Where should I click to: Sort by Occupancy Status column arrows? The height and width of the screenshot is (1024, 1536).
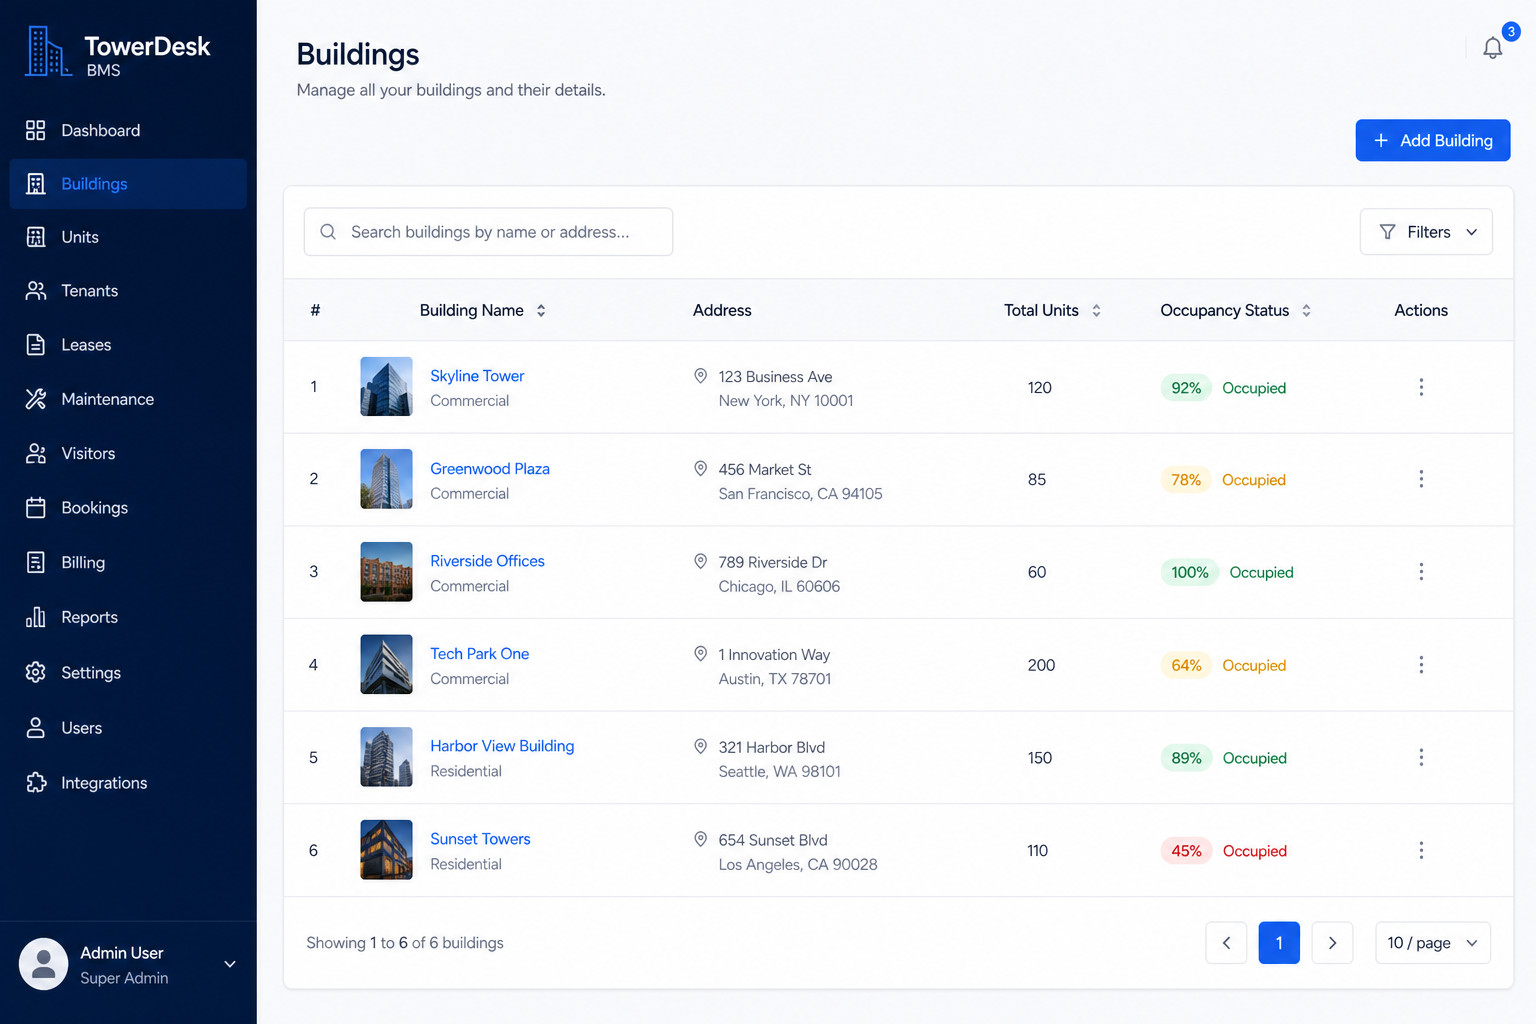1306,310
